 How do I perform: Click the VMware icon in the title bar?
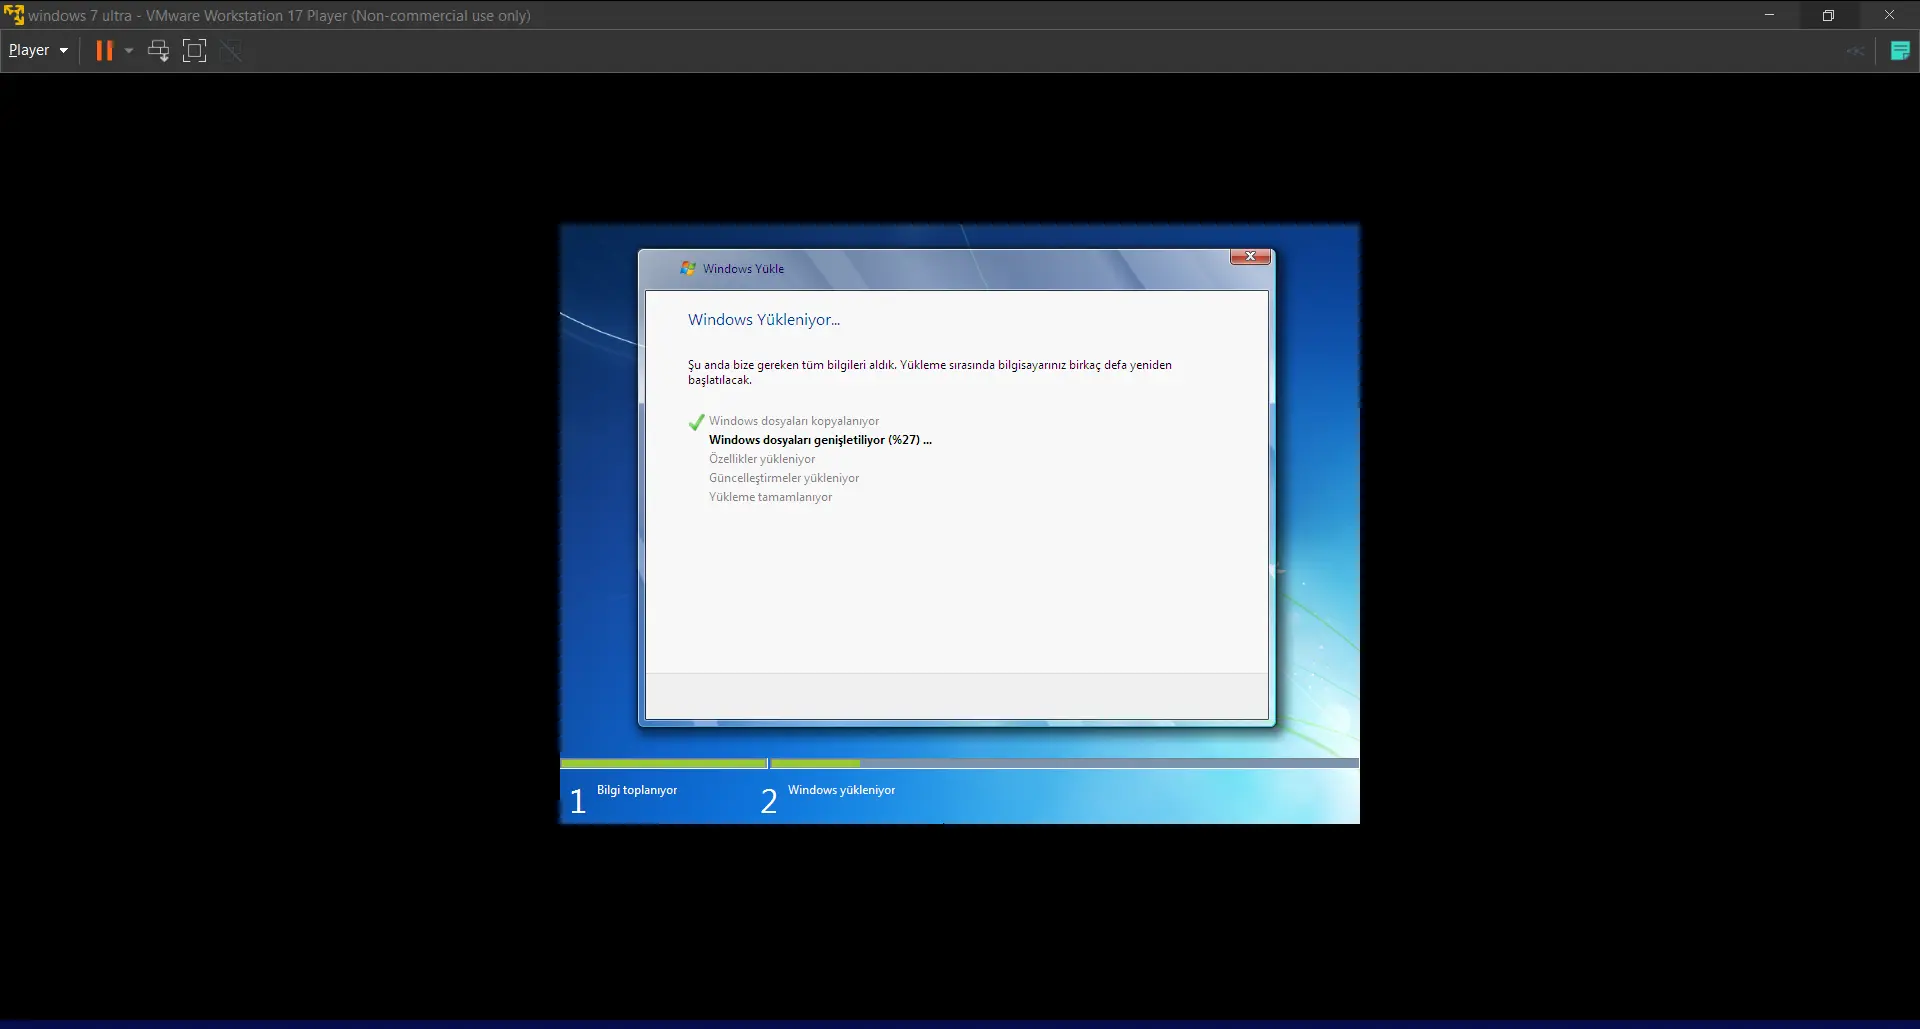(x=14, y=15)
